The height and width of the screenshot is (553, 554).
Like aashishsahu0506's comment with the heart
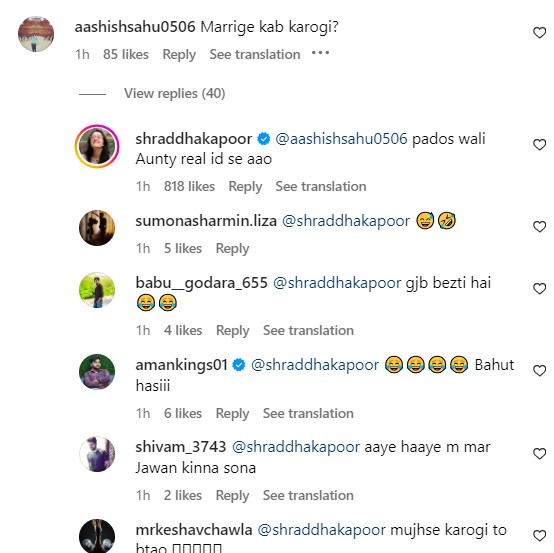(539, 33)
